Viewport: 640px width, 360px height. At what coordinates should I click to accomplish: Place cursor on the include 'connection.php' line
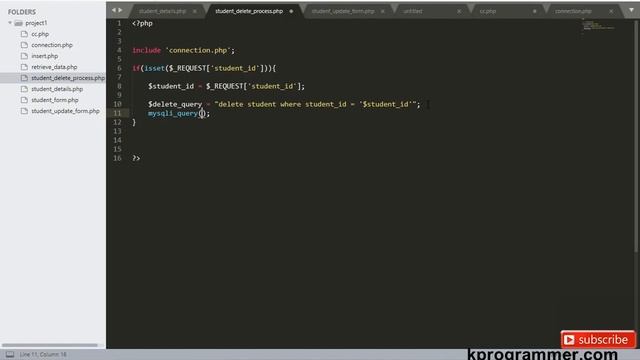pyautogui.click(x=183, y=50)
